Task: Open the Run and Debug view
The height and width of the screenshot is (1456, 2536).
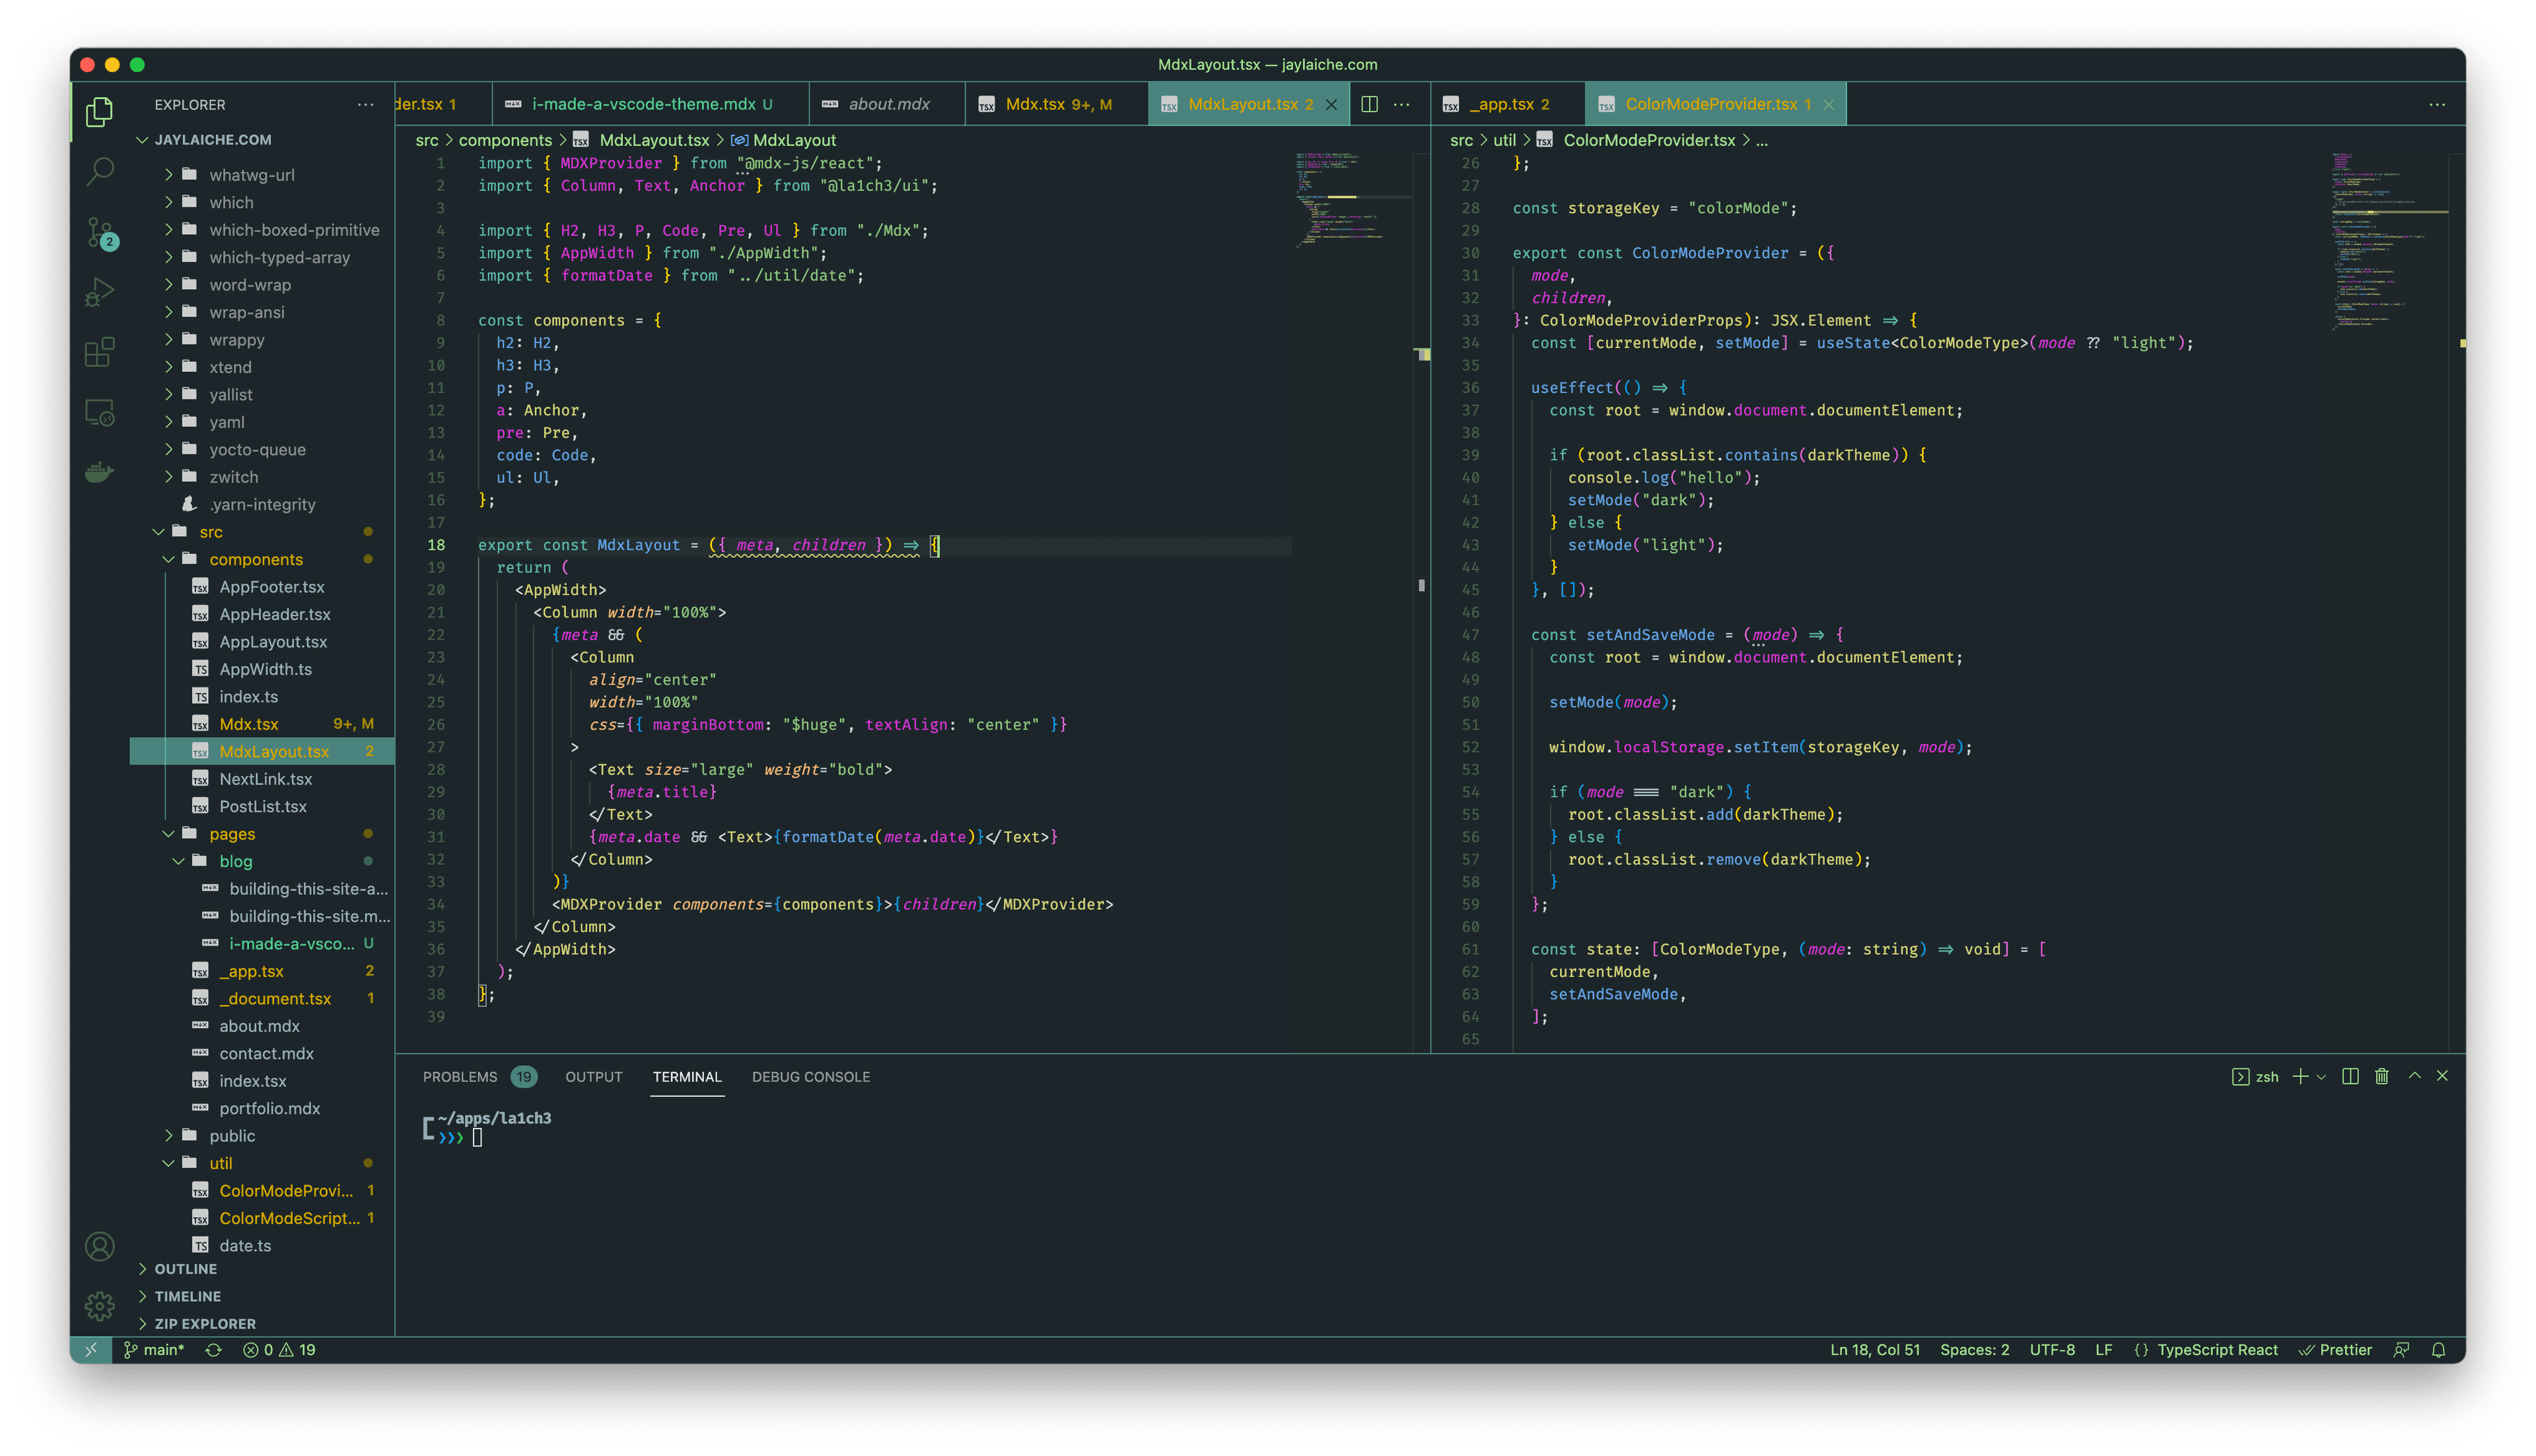Action: (99, 292)
